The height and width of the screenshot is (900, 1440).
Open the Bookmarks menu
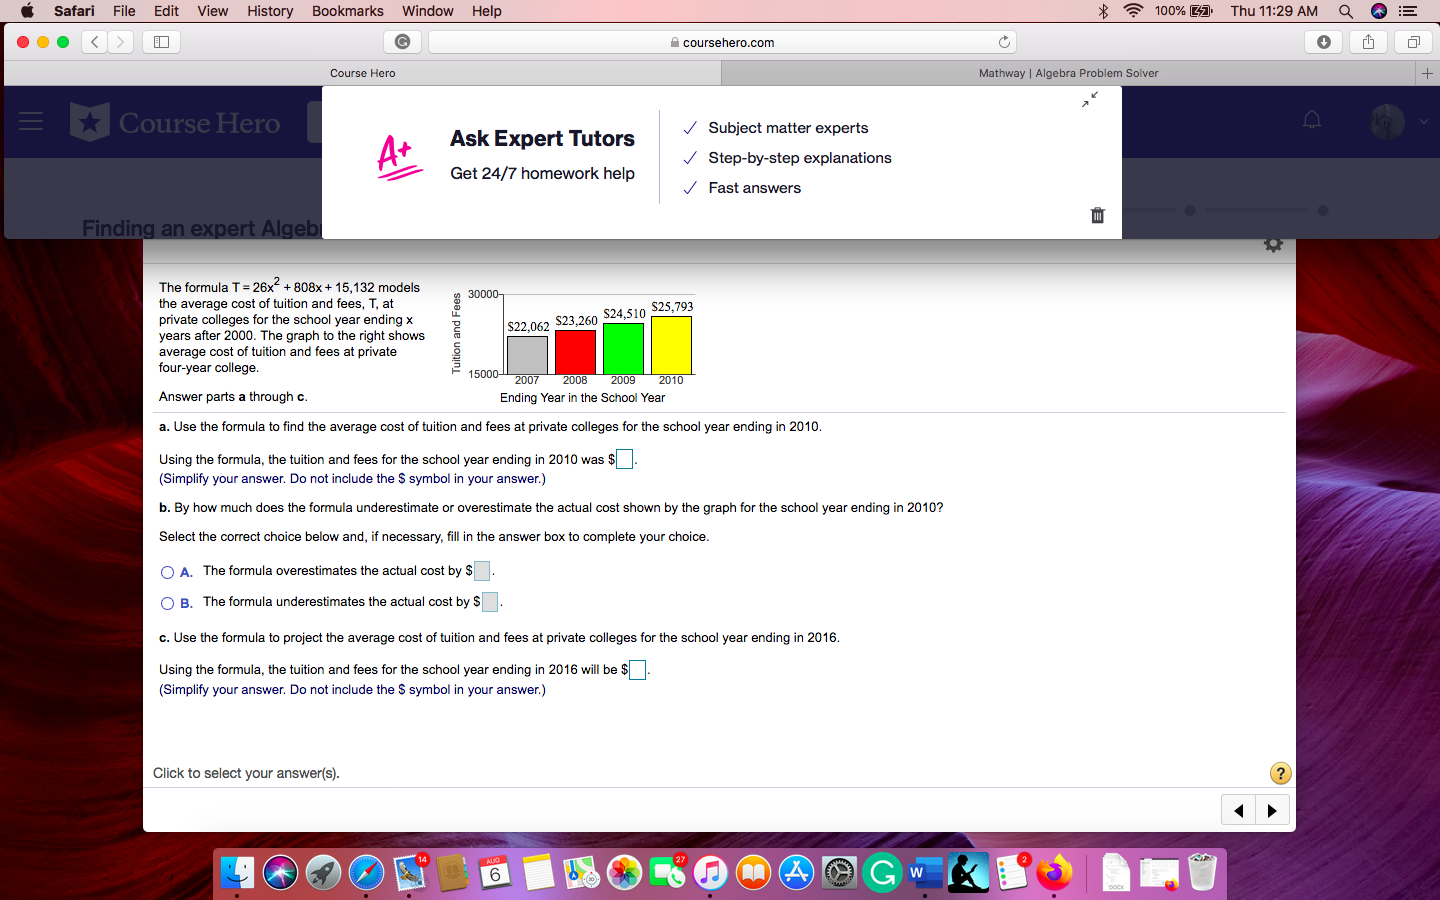(347, 11)
